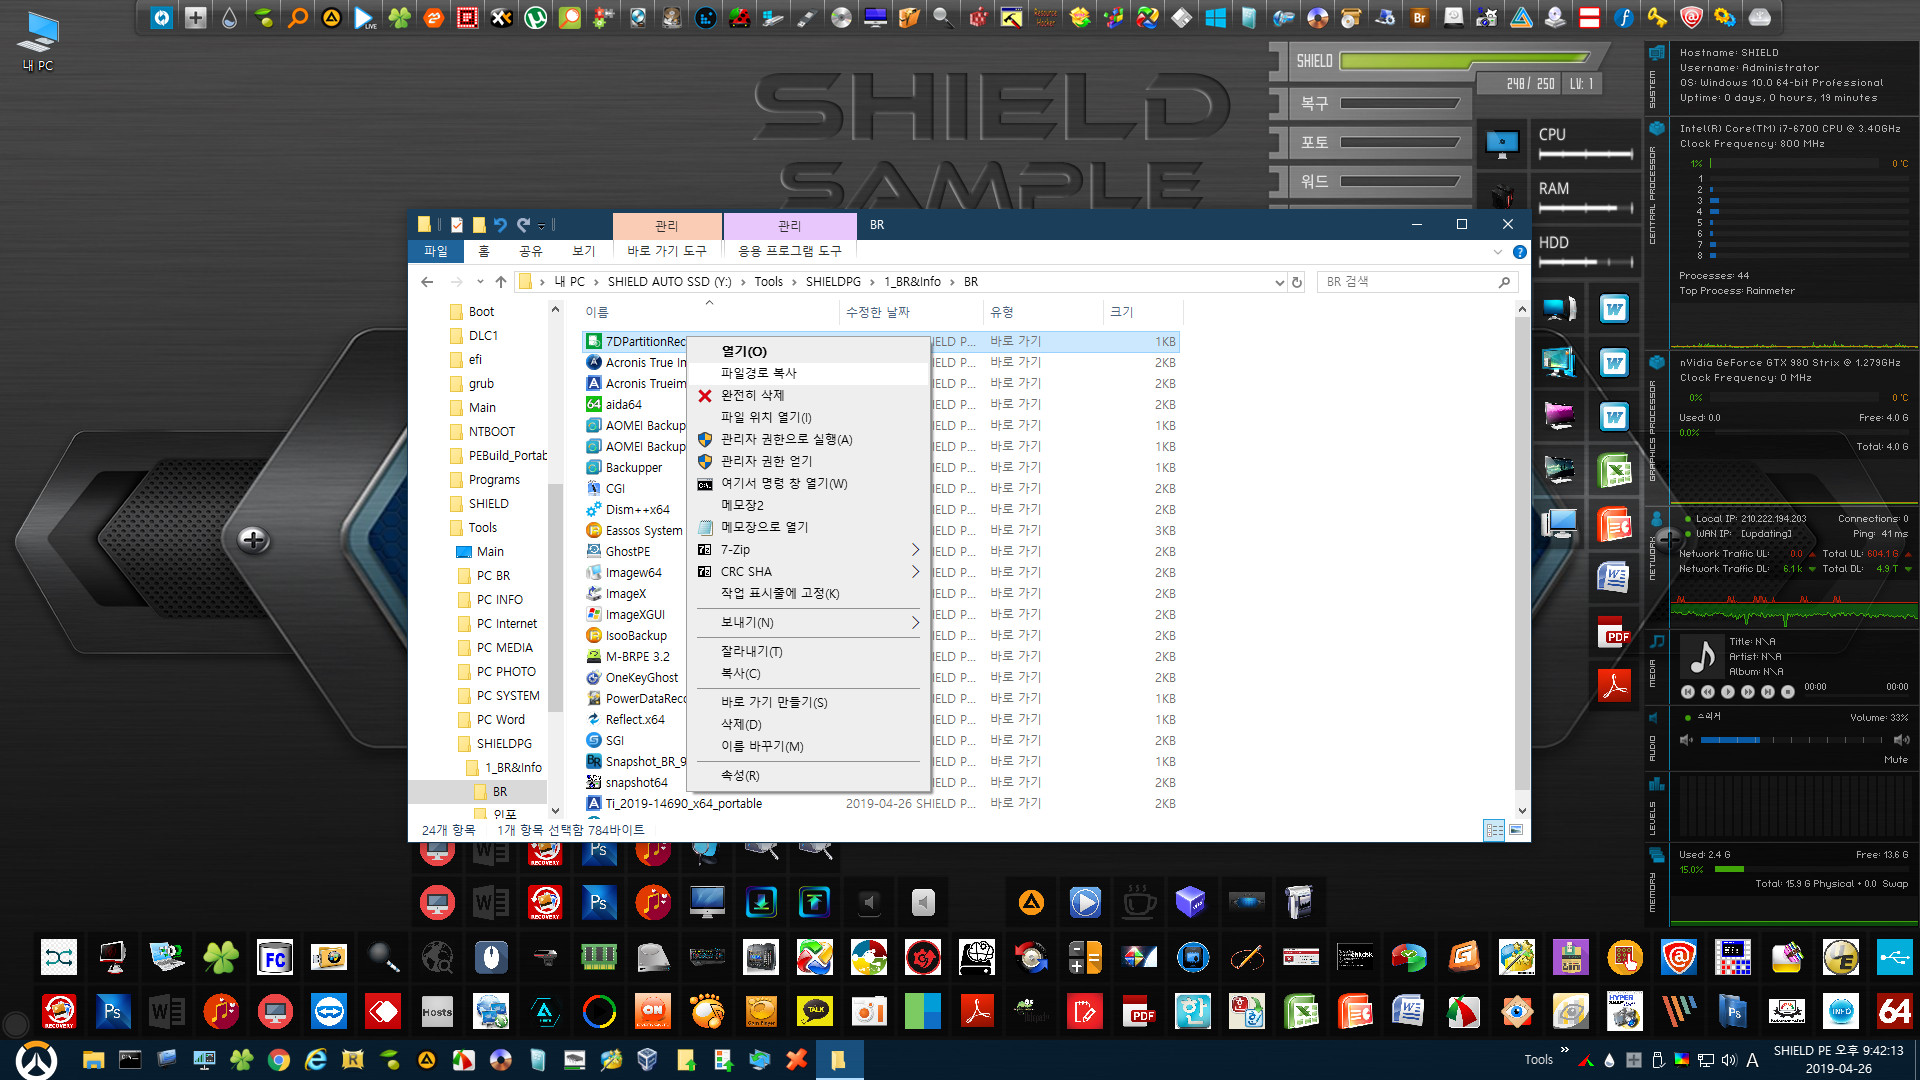Viewport: 1920px width, 1080px height.
Task: Select the aida64 file row
Action: 880,405
